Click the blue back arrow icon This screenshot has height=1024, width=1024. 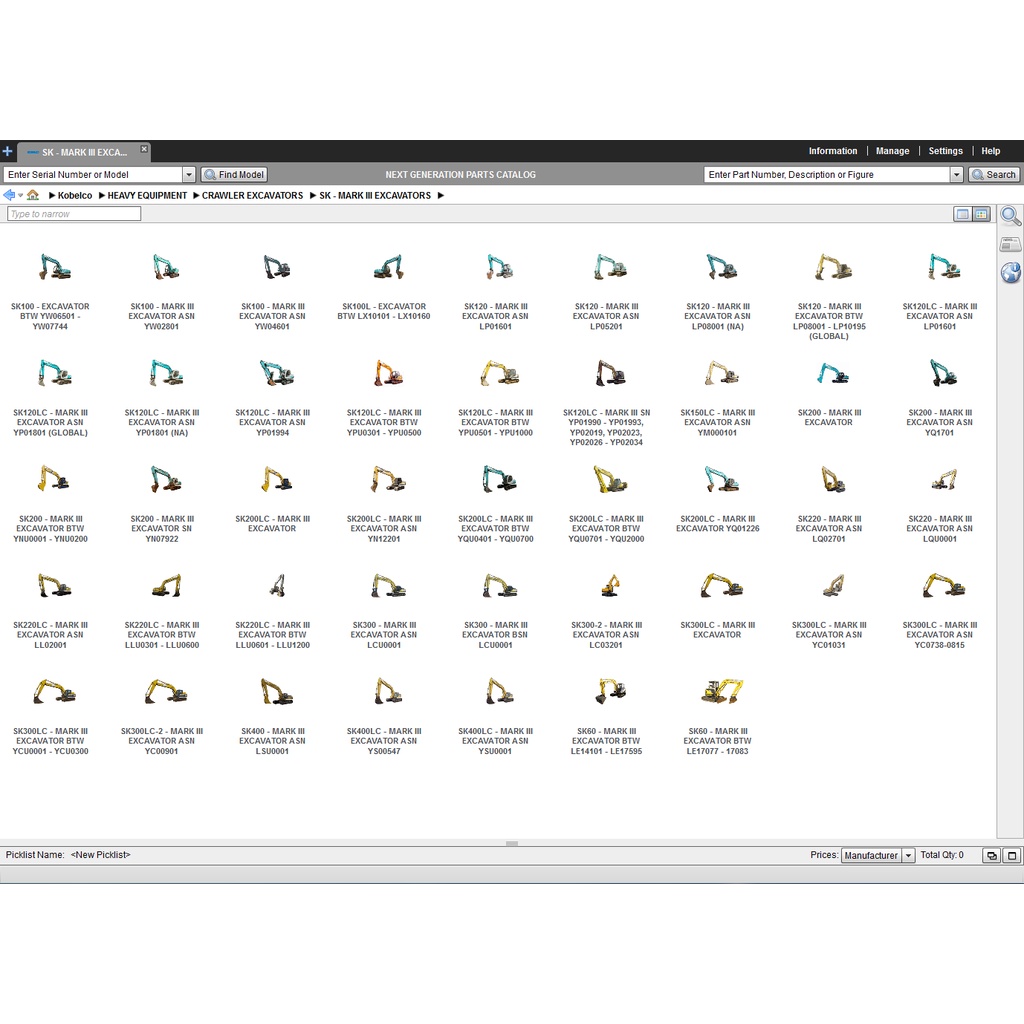click(9, 195)
